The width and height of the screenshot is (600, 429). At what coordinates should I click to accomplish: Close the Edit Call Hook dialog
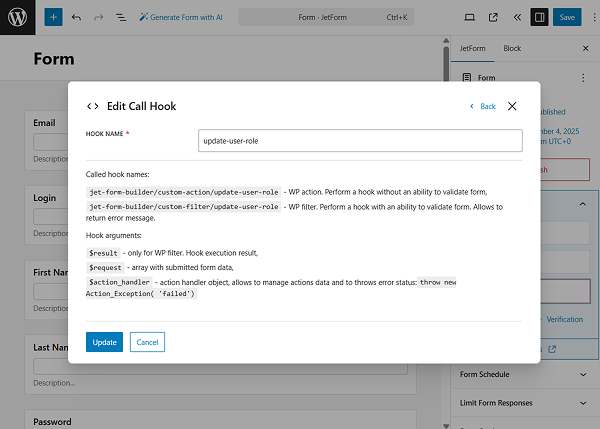[x=512, y=106]
